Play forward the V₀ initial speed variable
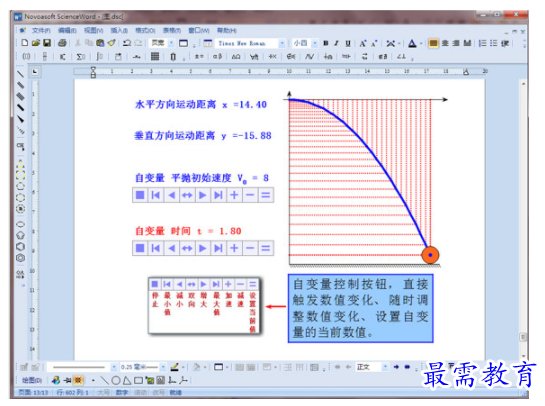The height and width of the screenshot is (406, 545). point(203,195)
